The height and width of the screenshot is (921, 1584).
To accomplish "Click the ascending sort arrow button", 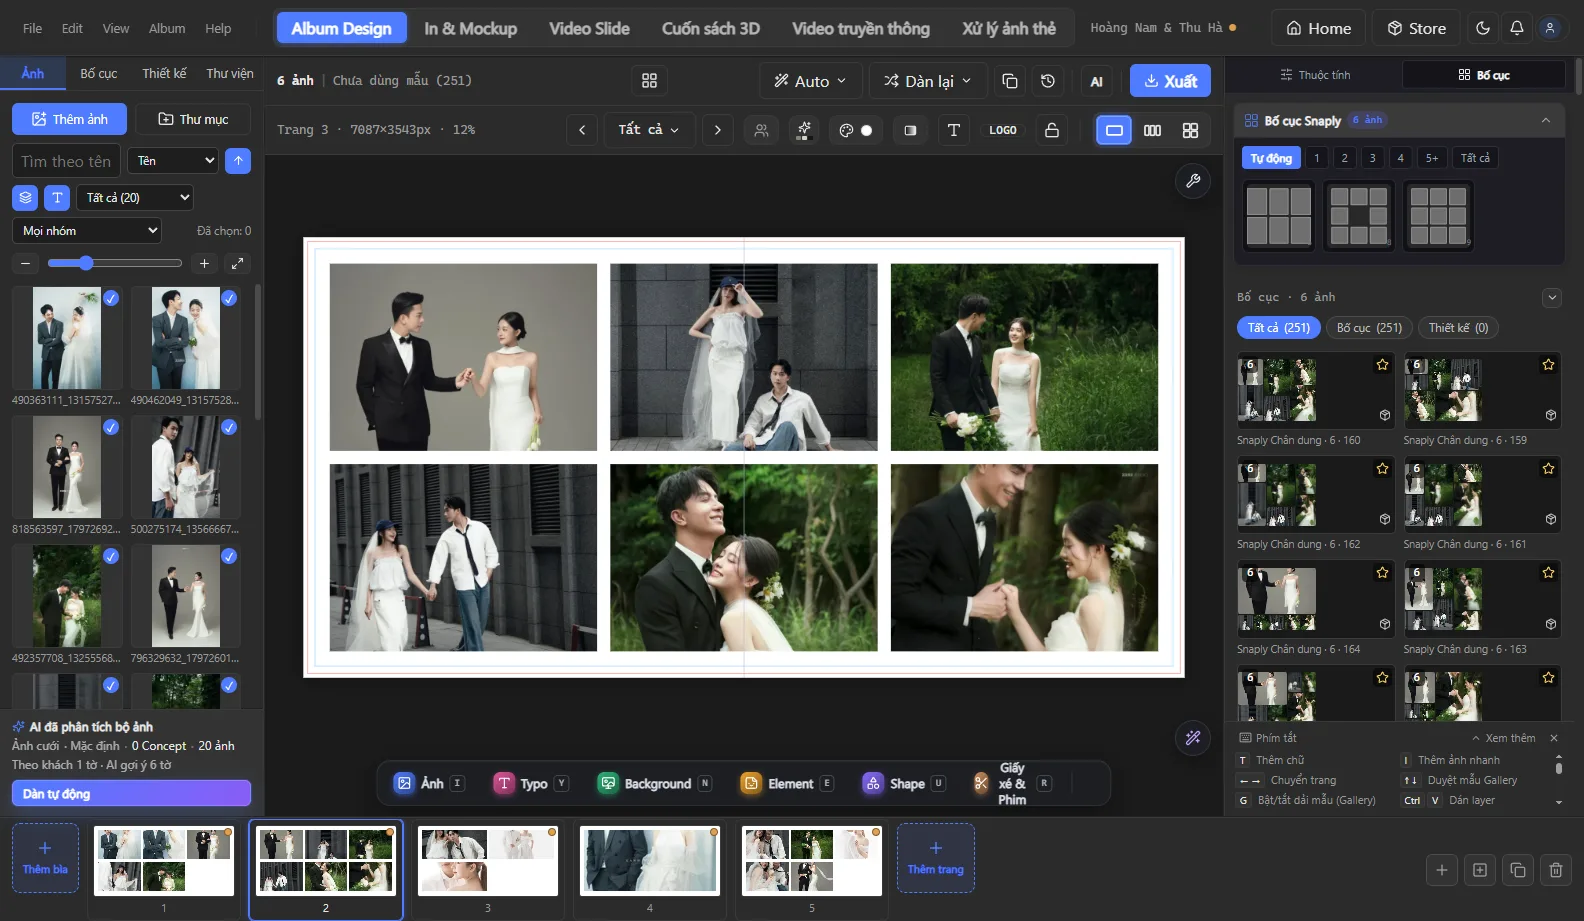I will 238,161.
